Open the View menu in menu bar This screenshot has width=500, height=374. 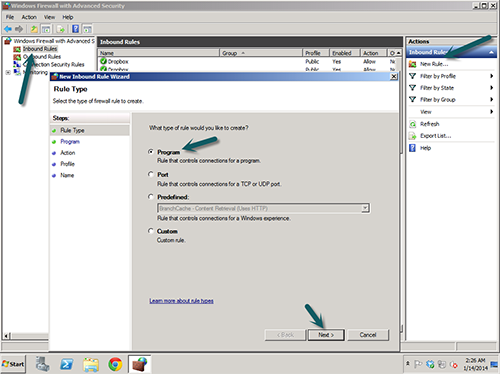click(x=49, y=17)
